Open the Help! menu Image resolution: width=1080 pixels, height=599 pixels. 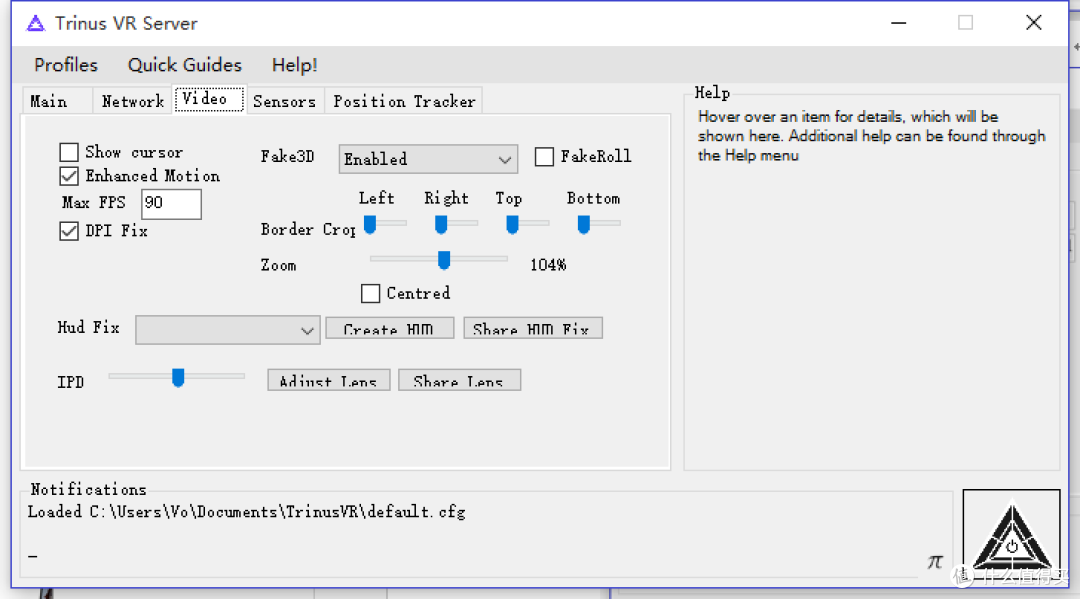pyautogui.click(x=295, y=65)
